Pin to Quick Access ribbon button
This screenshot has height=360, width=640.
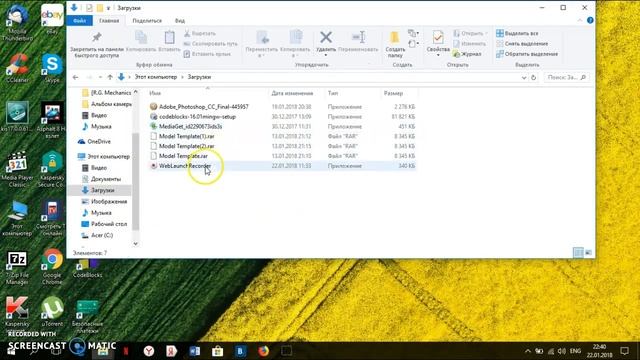[97, 44]
